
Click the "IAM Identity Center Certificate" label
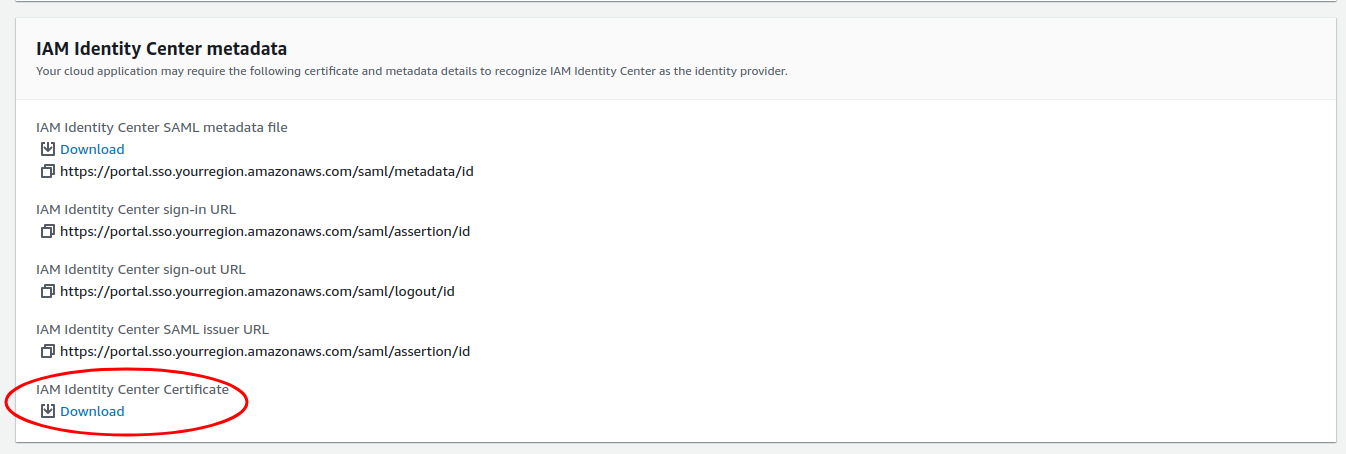132,389
